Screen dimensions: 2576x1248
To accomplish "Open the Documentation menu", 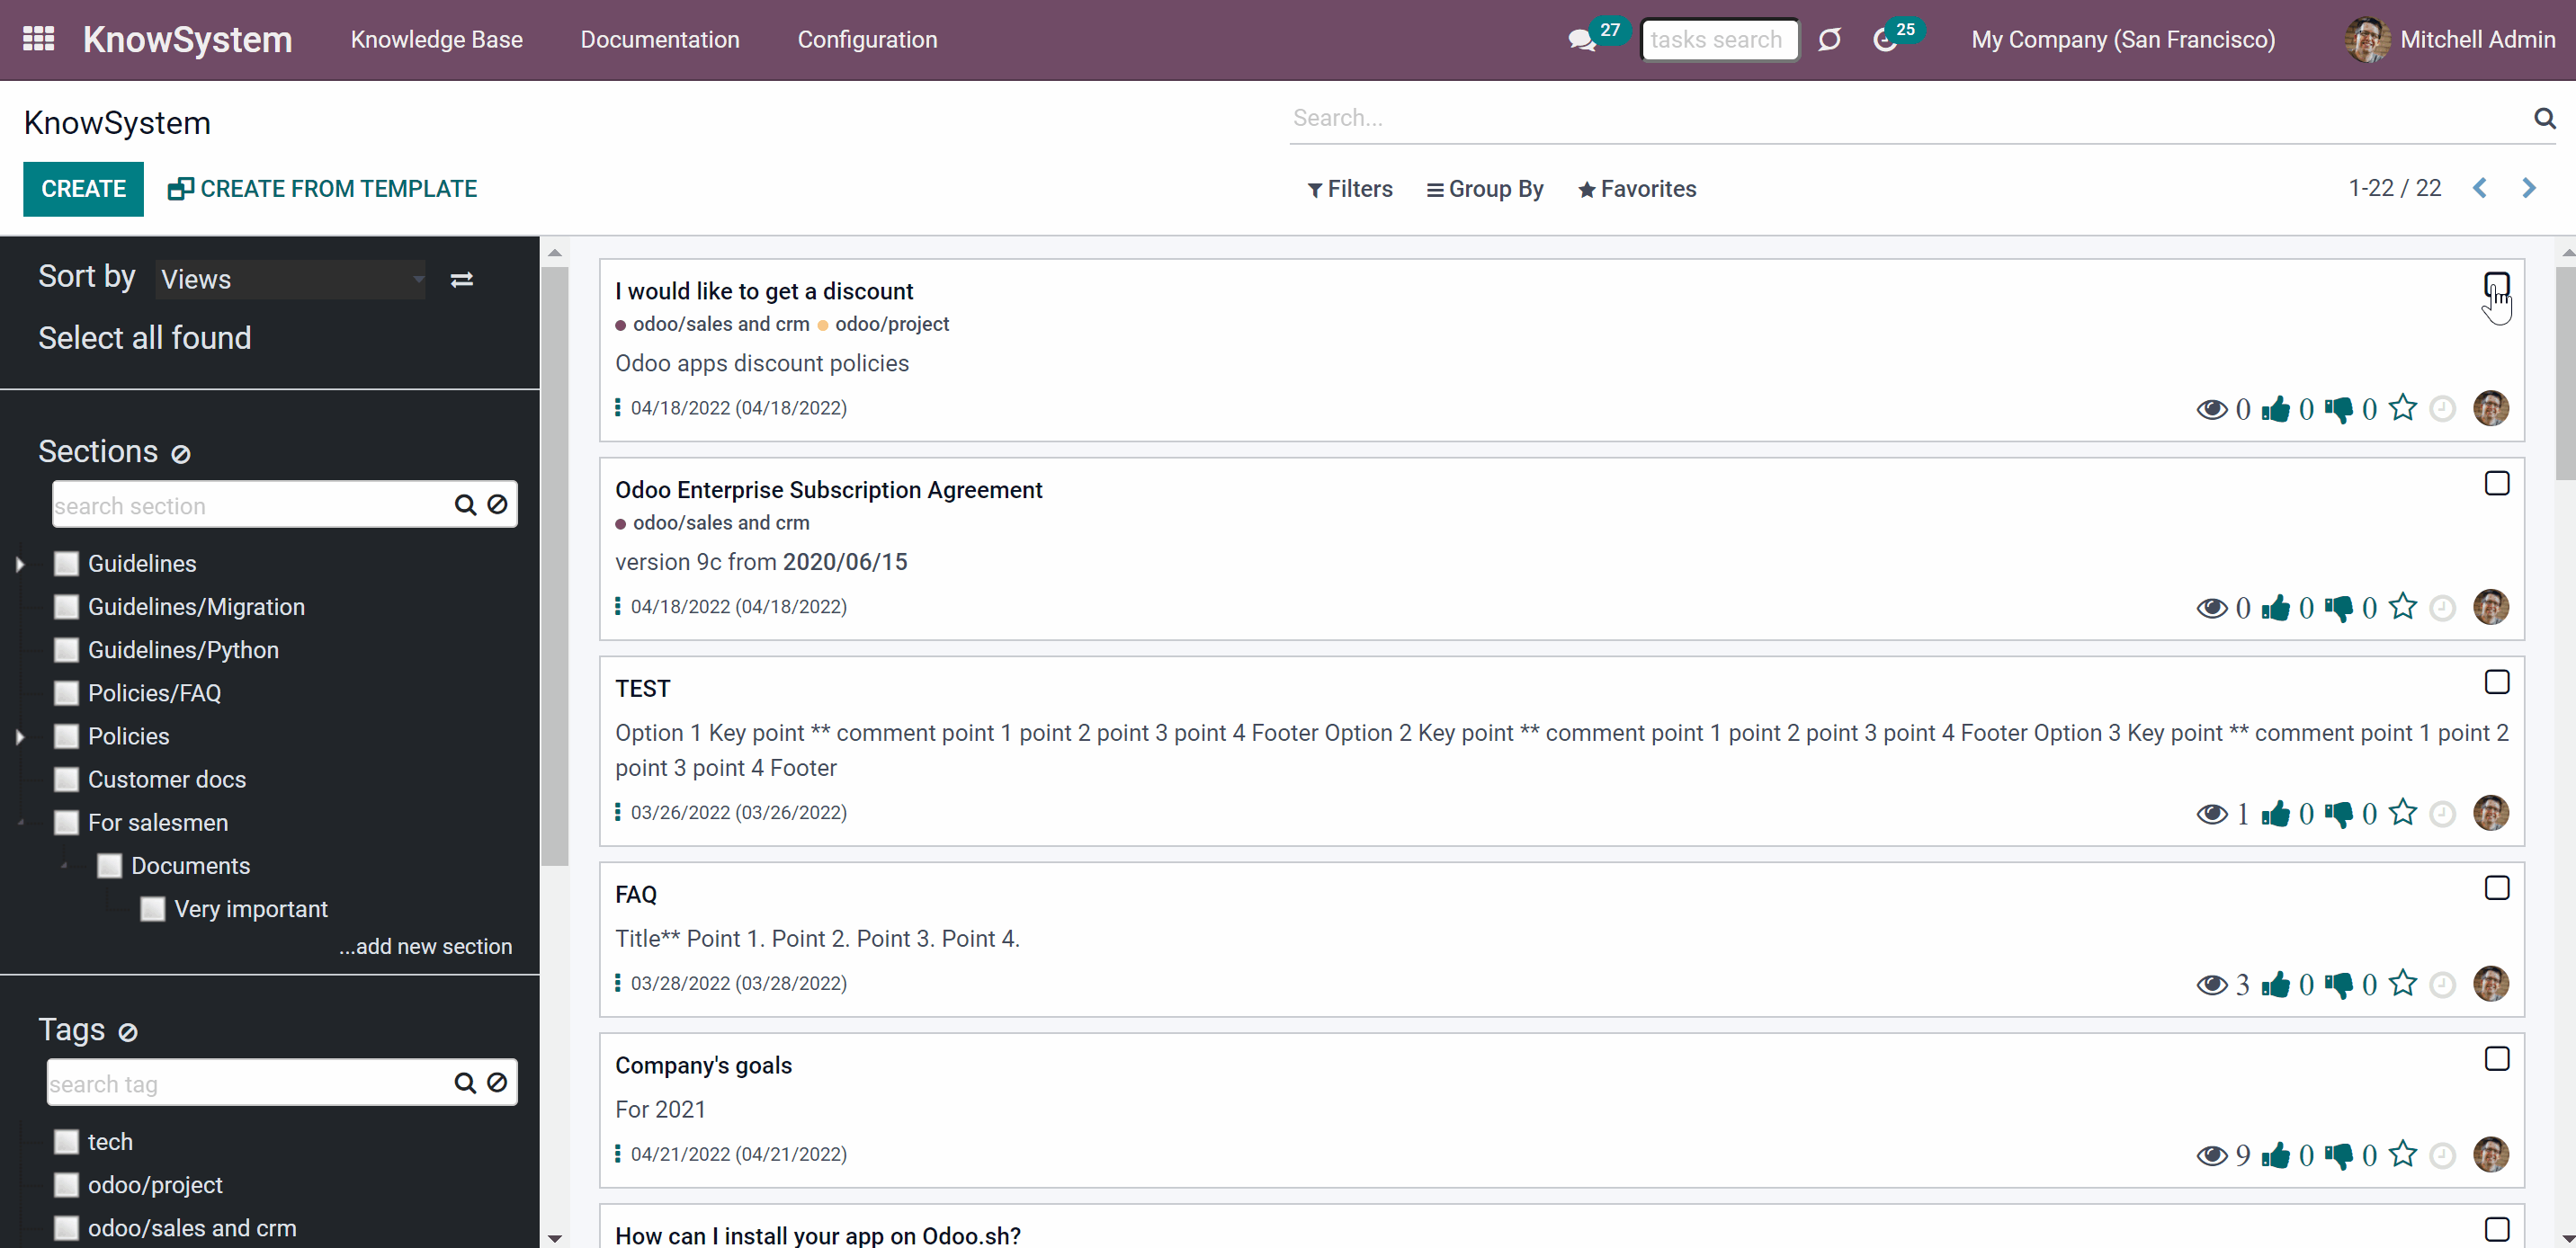I will tap(660, 40).
